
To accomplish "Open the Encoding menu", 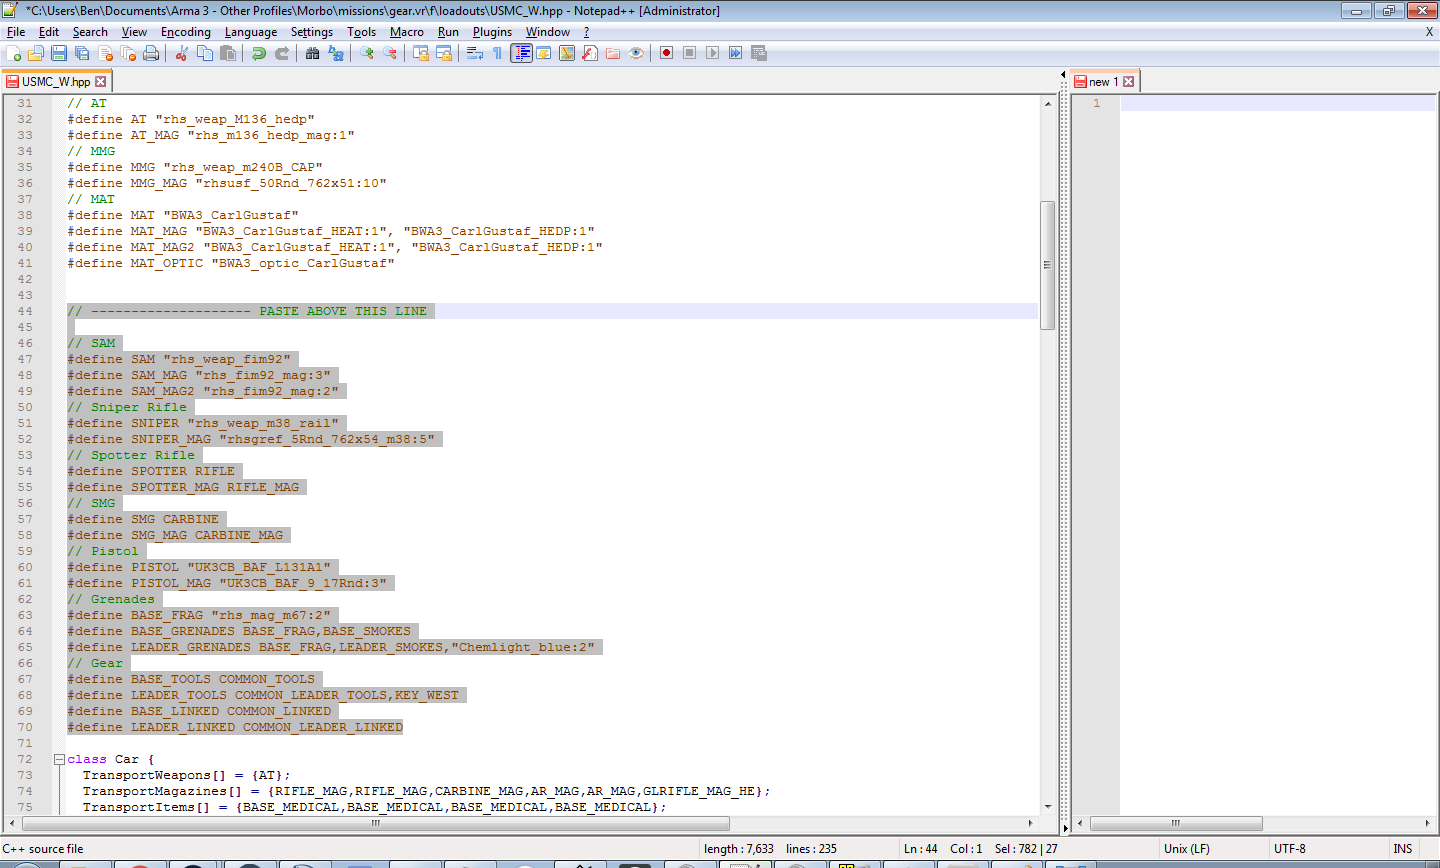I will [186, 31].
